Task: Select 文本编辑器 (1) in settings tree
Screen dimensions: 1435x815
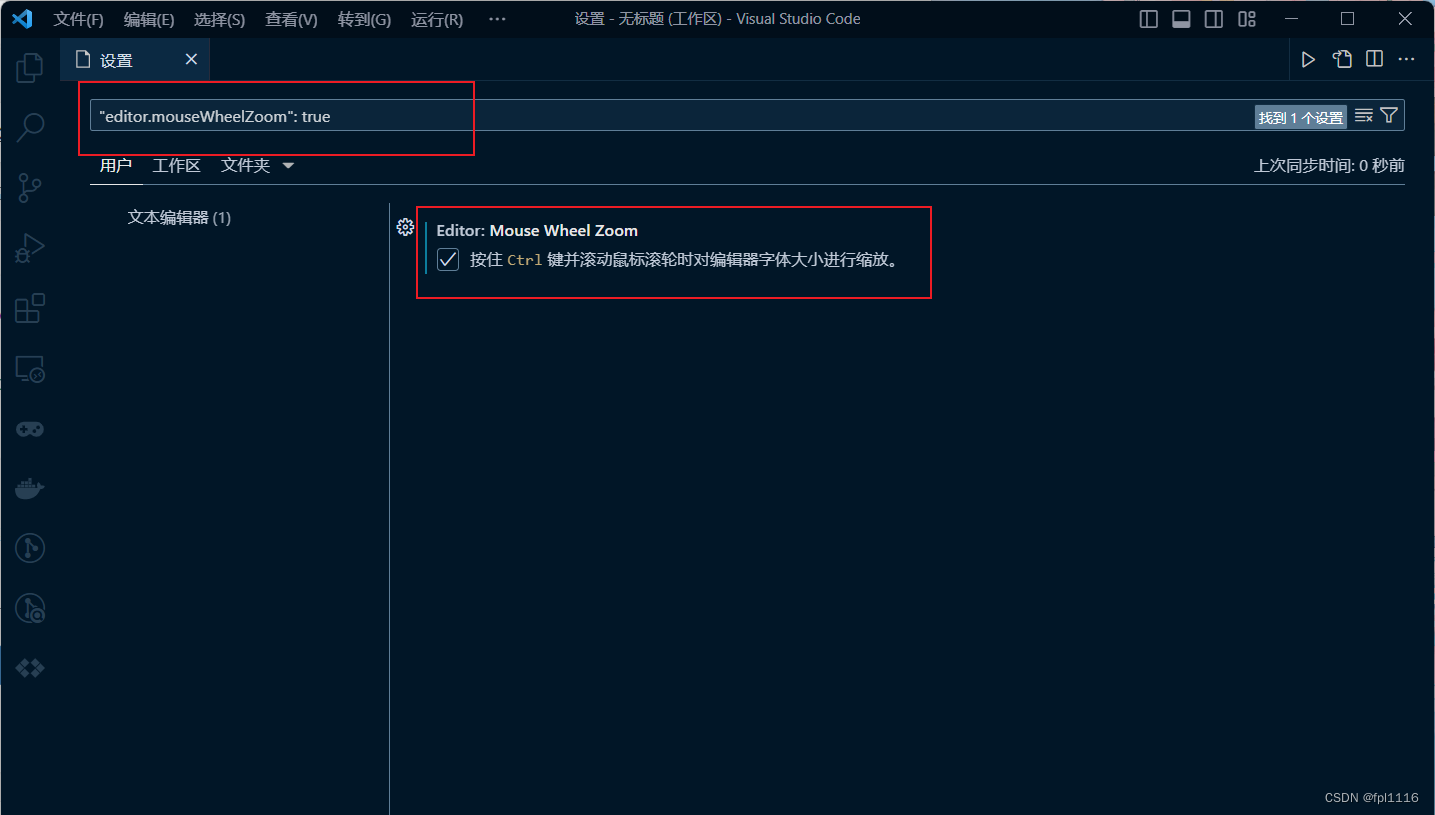Action: tap(180, 217)
